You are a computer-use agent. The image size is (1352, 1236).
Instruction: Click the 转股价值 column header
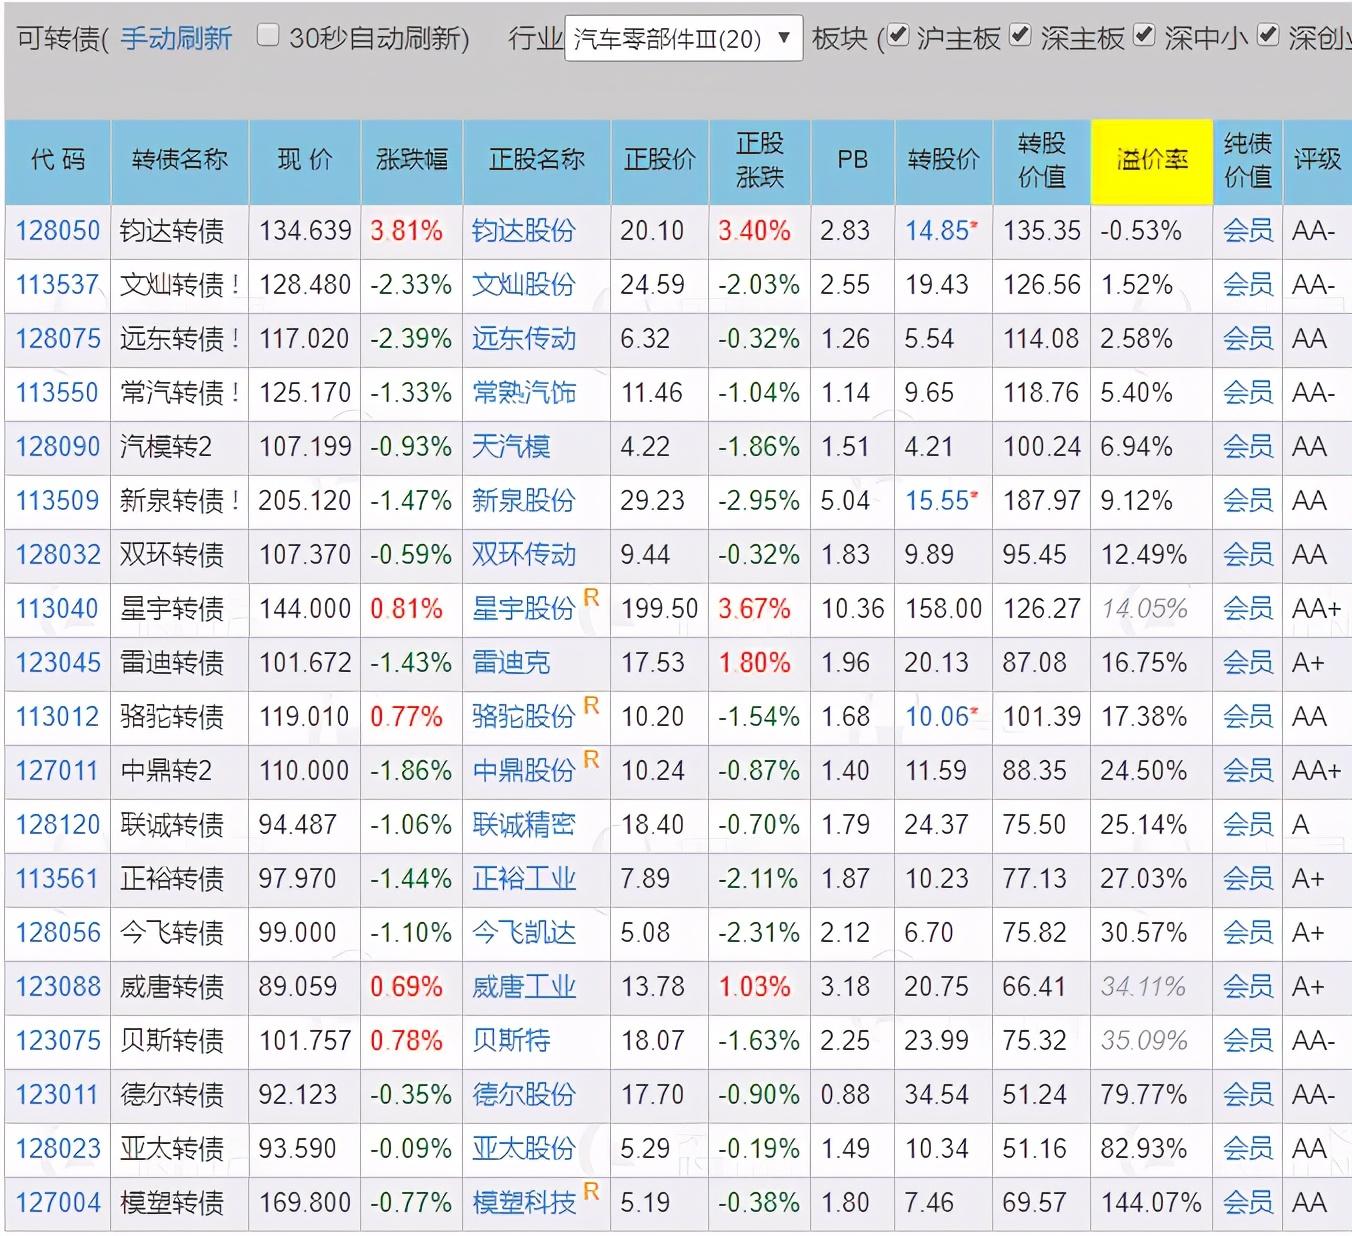tap(1040, 160)
